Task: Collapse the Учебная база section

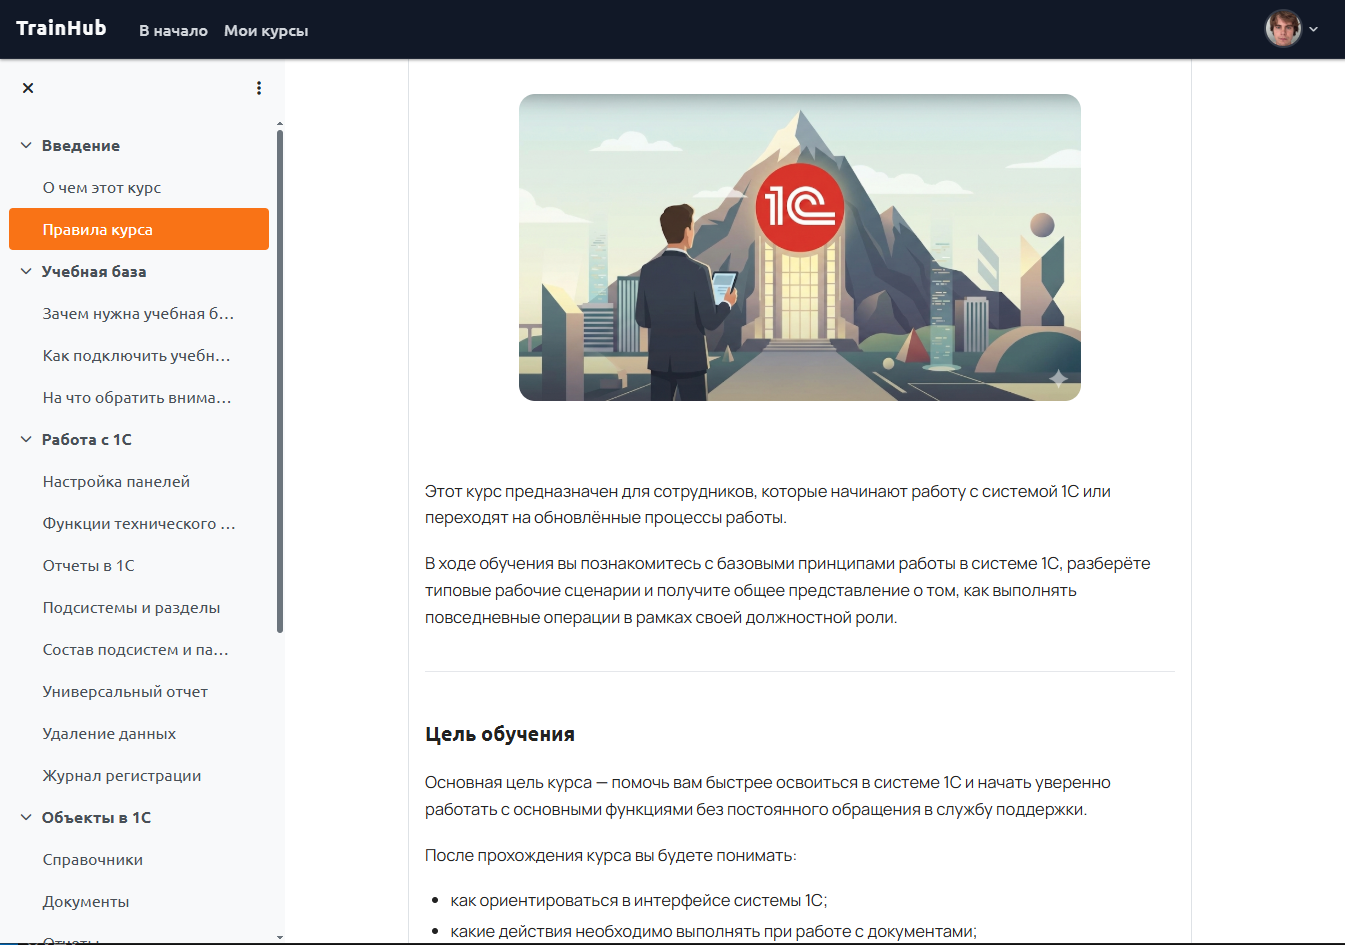Action: pyautogui.click(x=26, y=272)
